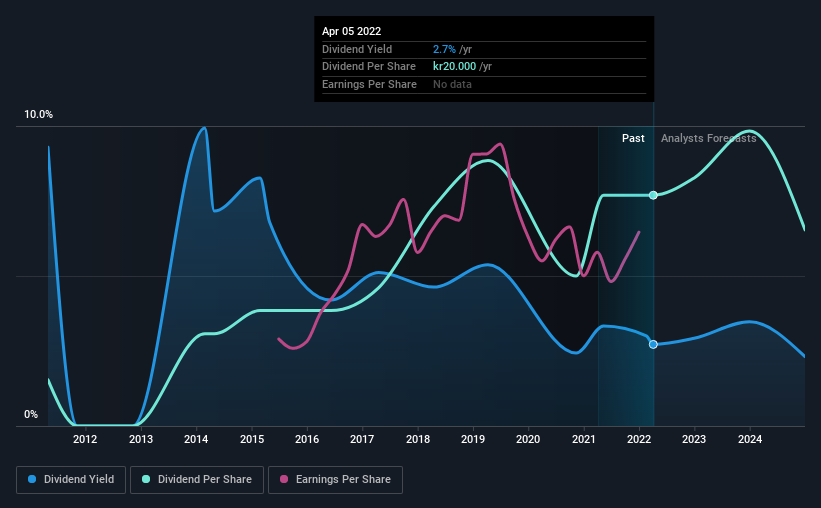Toggle the Earnings Per Share legend button
This screenshot has width=821, height=508.
(x=335, y=480)
